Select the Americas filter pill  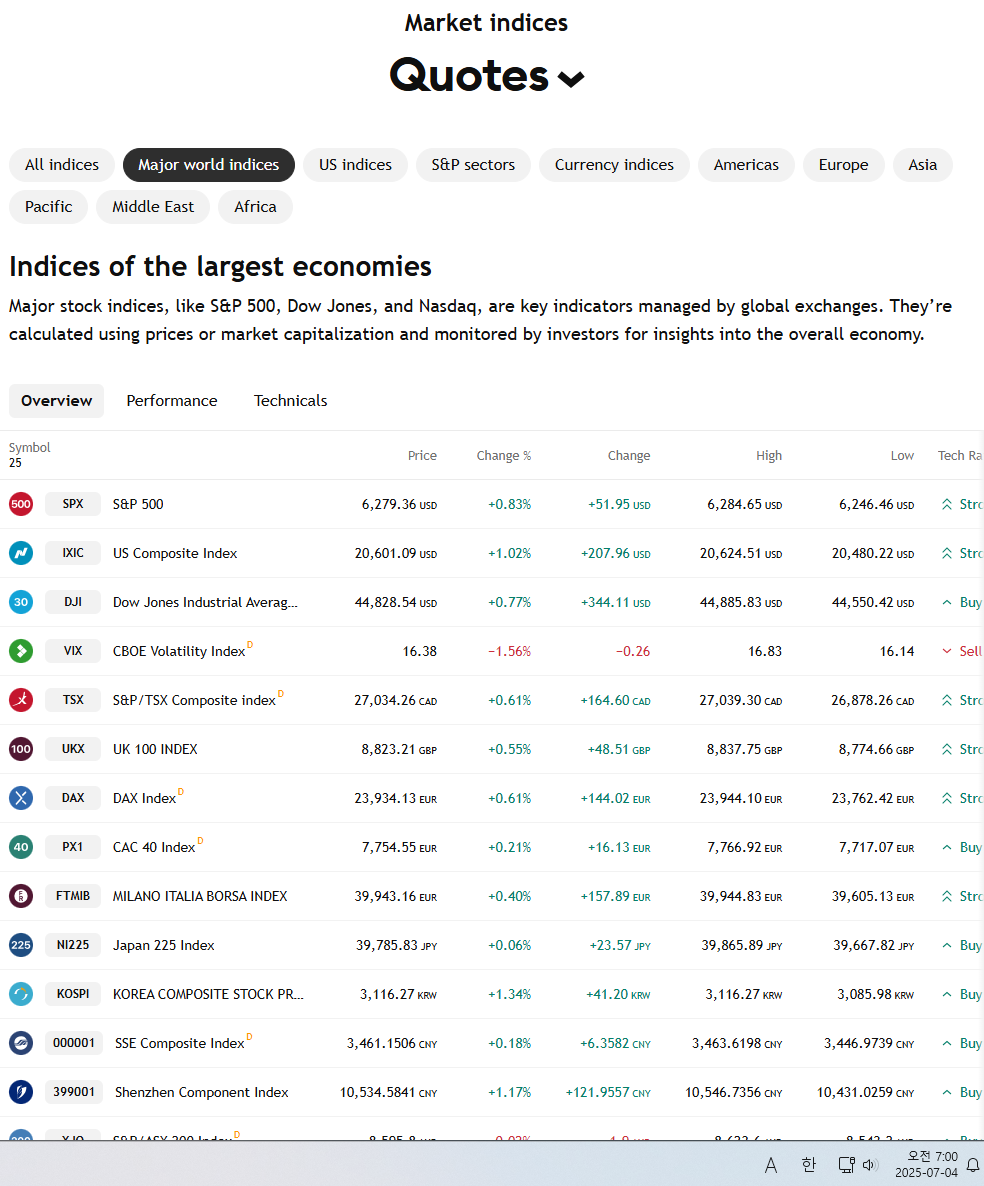[747, 165]
